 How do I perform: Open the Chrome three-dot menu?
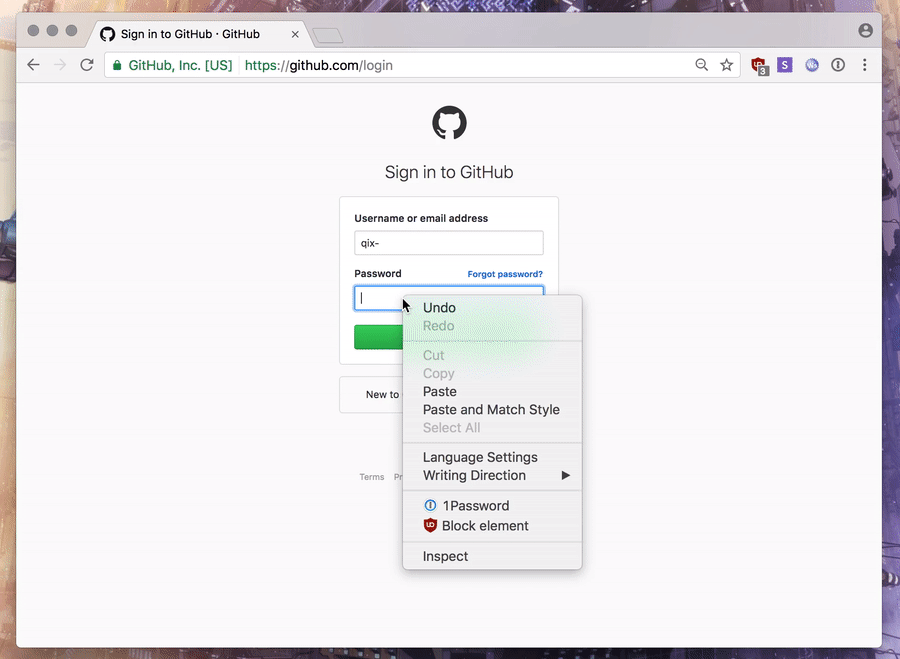coord(864,65)
